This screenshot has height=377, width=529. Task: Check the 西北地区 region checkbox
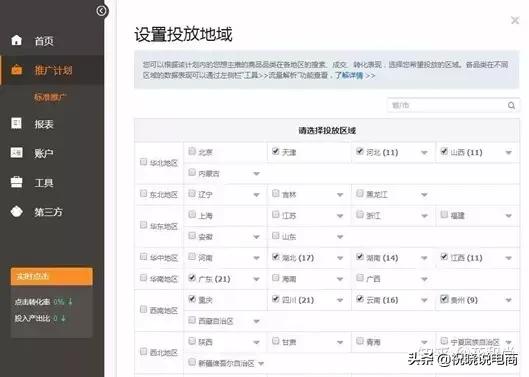pyautogui.click(x=143, y=352)
